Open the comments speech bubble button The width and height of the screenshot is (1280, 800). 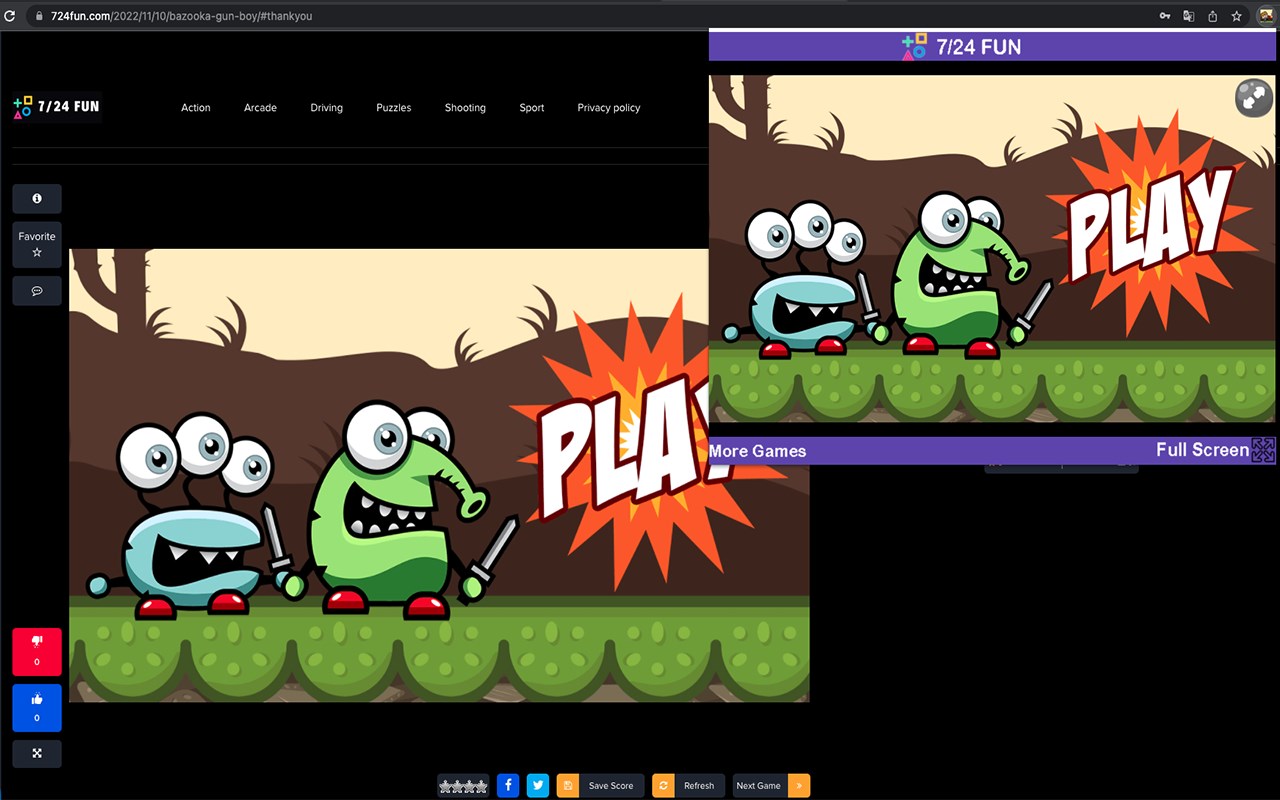click(37, 291)
